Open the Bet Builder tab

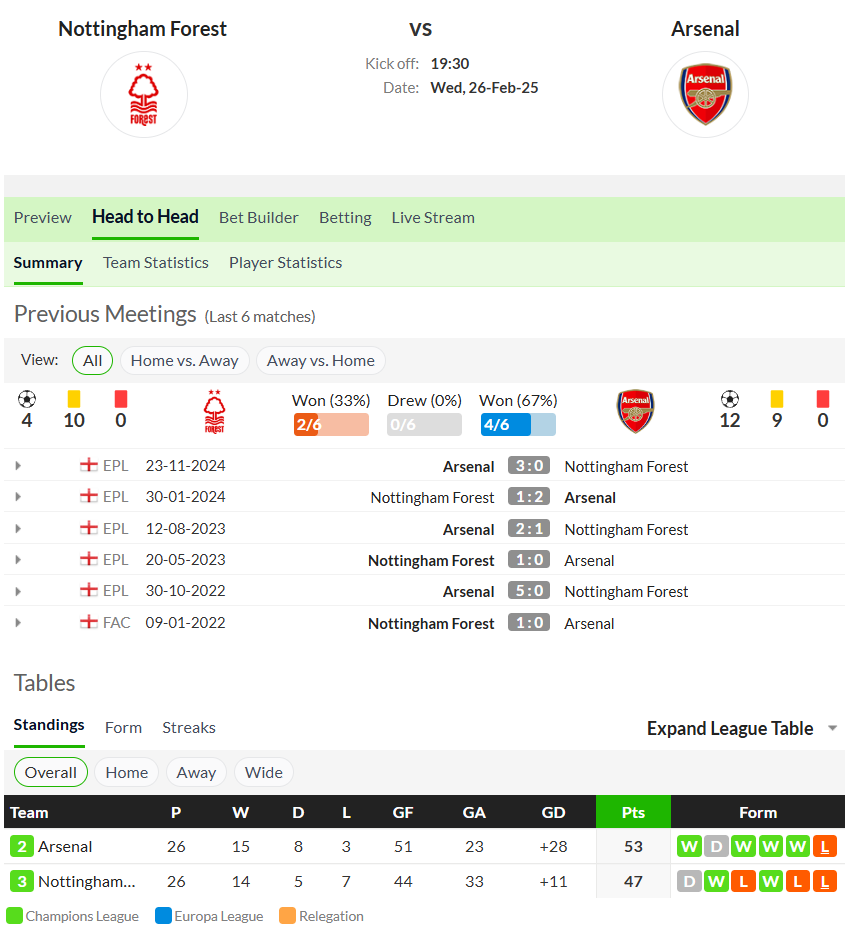coord(259,218)
